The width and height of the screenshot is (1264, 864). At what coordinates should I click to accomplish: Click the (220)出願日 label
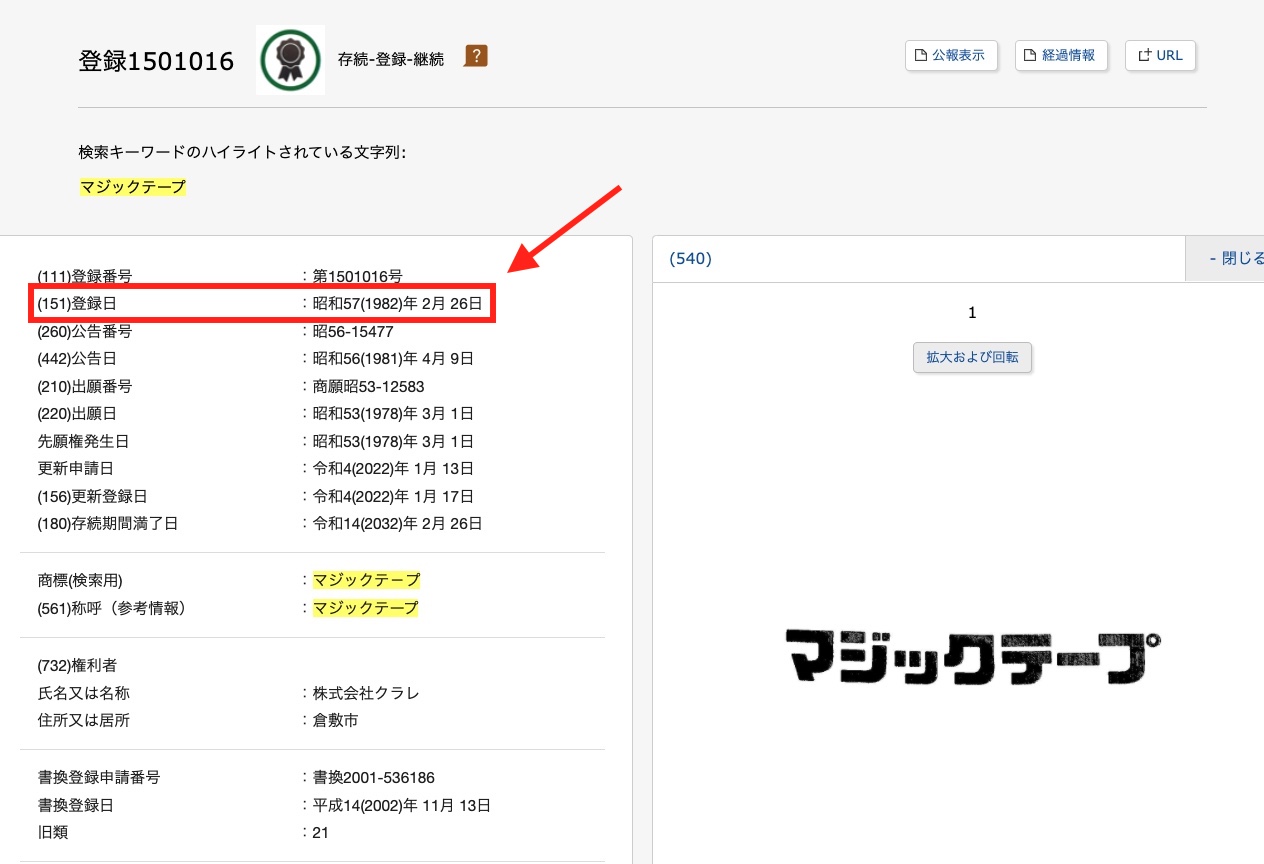pyautogui.click(x=79, y=413)
